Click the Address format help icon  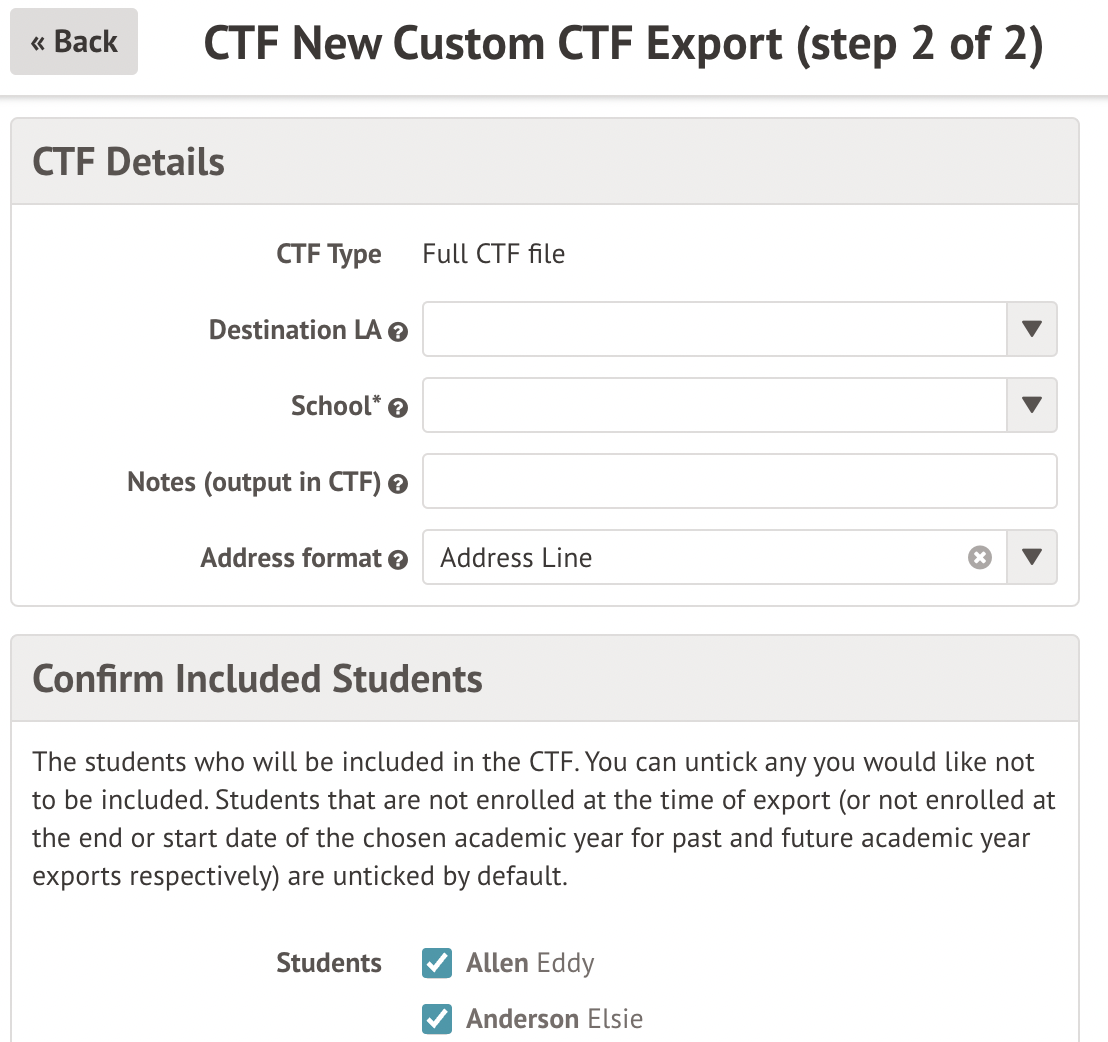click(x=398, y=560)
